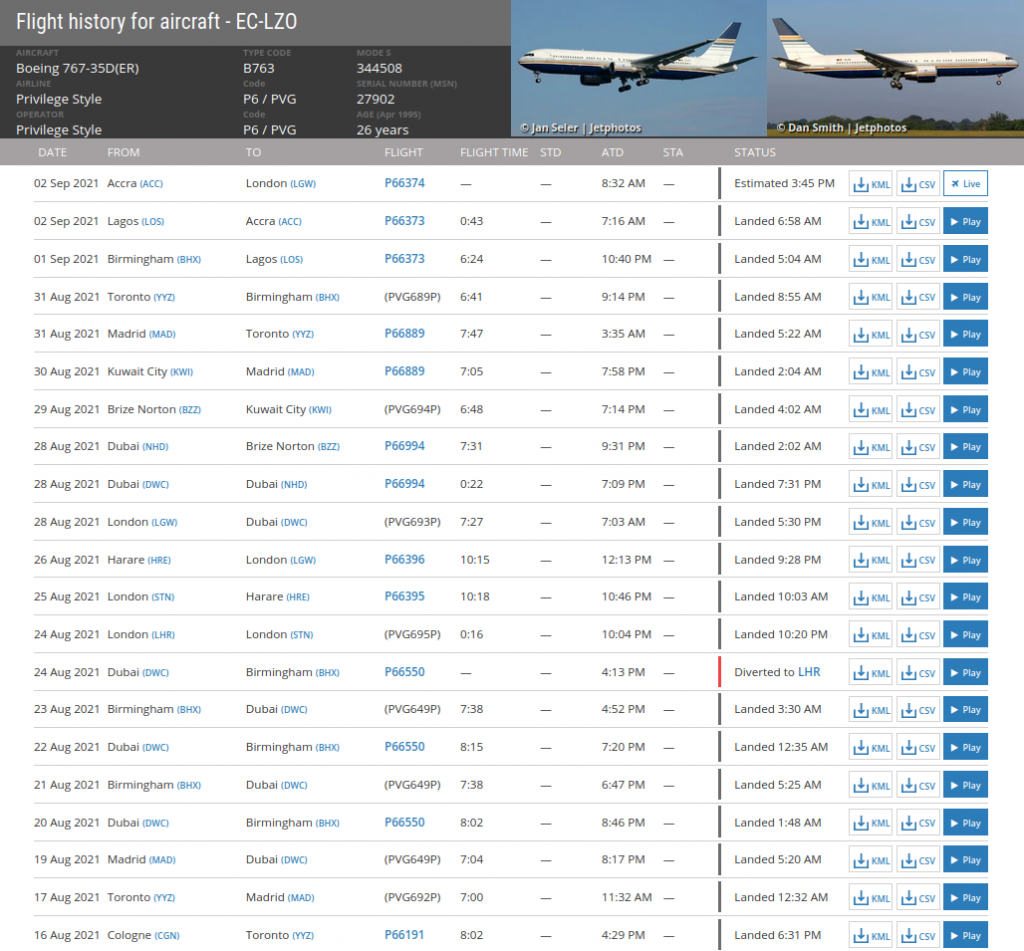Select status text 'Estimated 3:45 PM'
1024x951 pixels.
(x=784, y=184)
